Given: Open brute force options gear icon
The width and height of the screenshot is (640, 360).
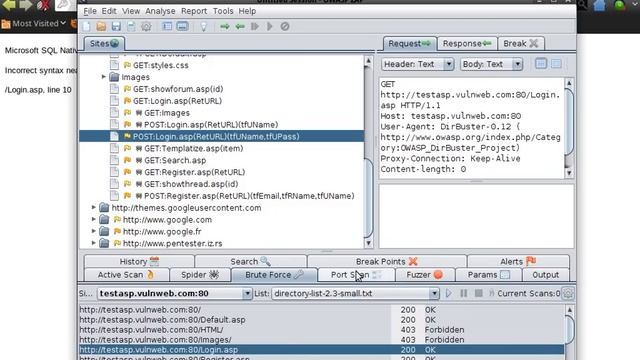Looking at the screenshot, I should [x=568, y=293].
